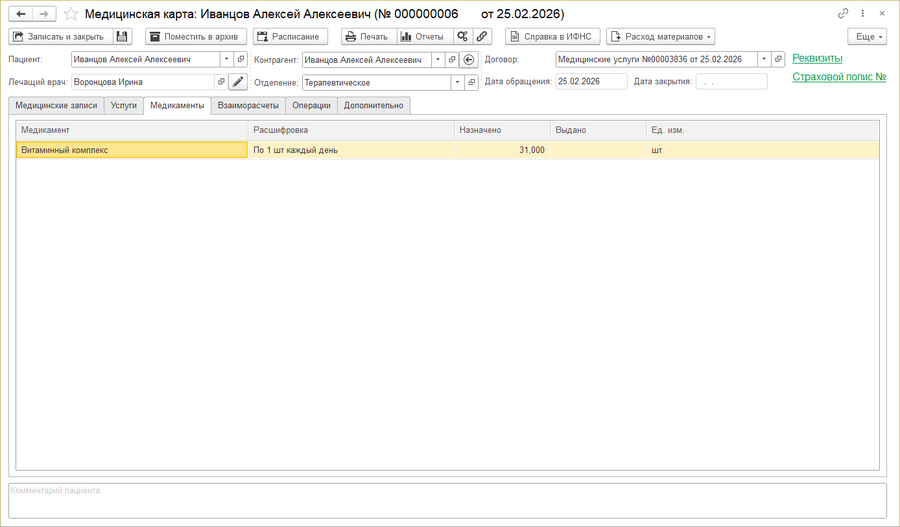
Task: Click the empty Дата закрытия field
Action: (731, 82)
